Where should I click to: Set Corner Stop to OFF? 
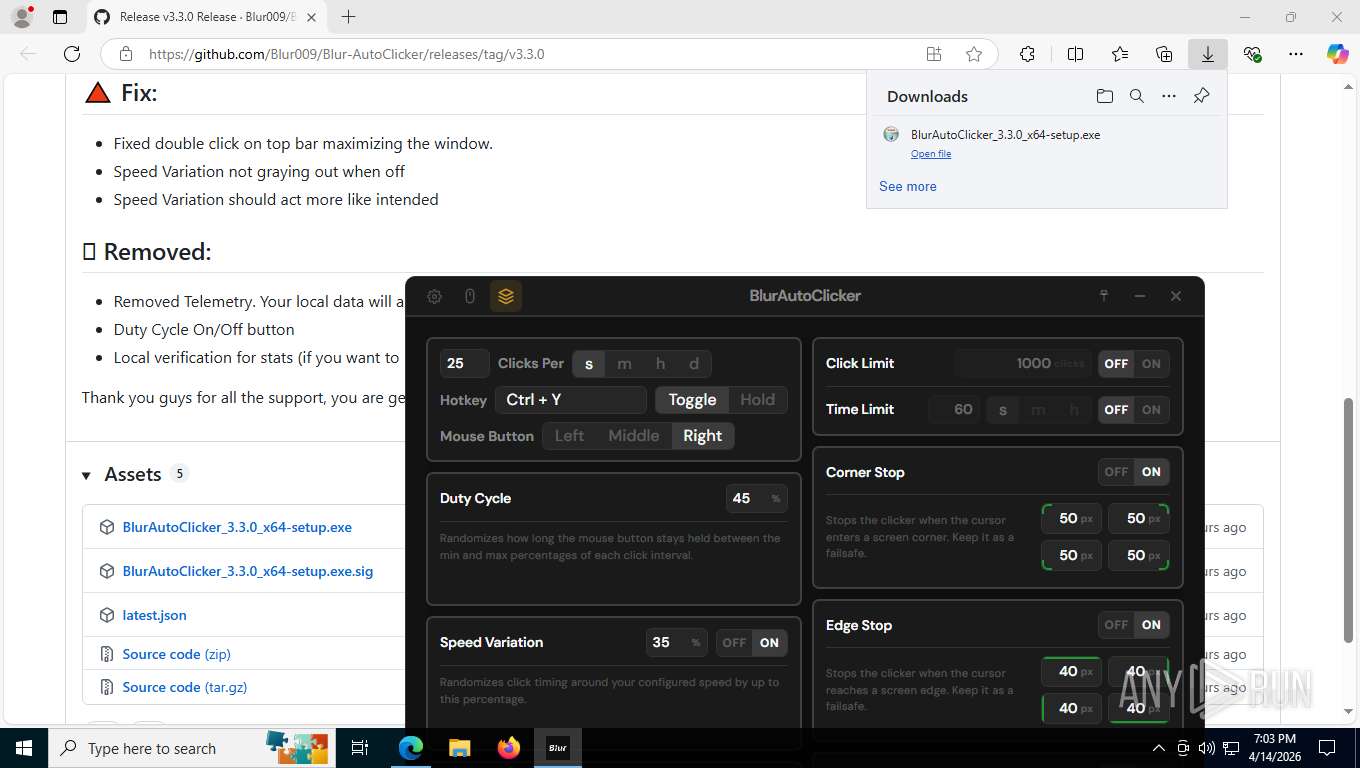1116,472
